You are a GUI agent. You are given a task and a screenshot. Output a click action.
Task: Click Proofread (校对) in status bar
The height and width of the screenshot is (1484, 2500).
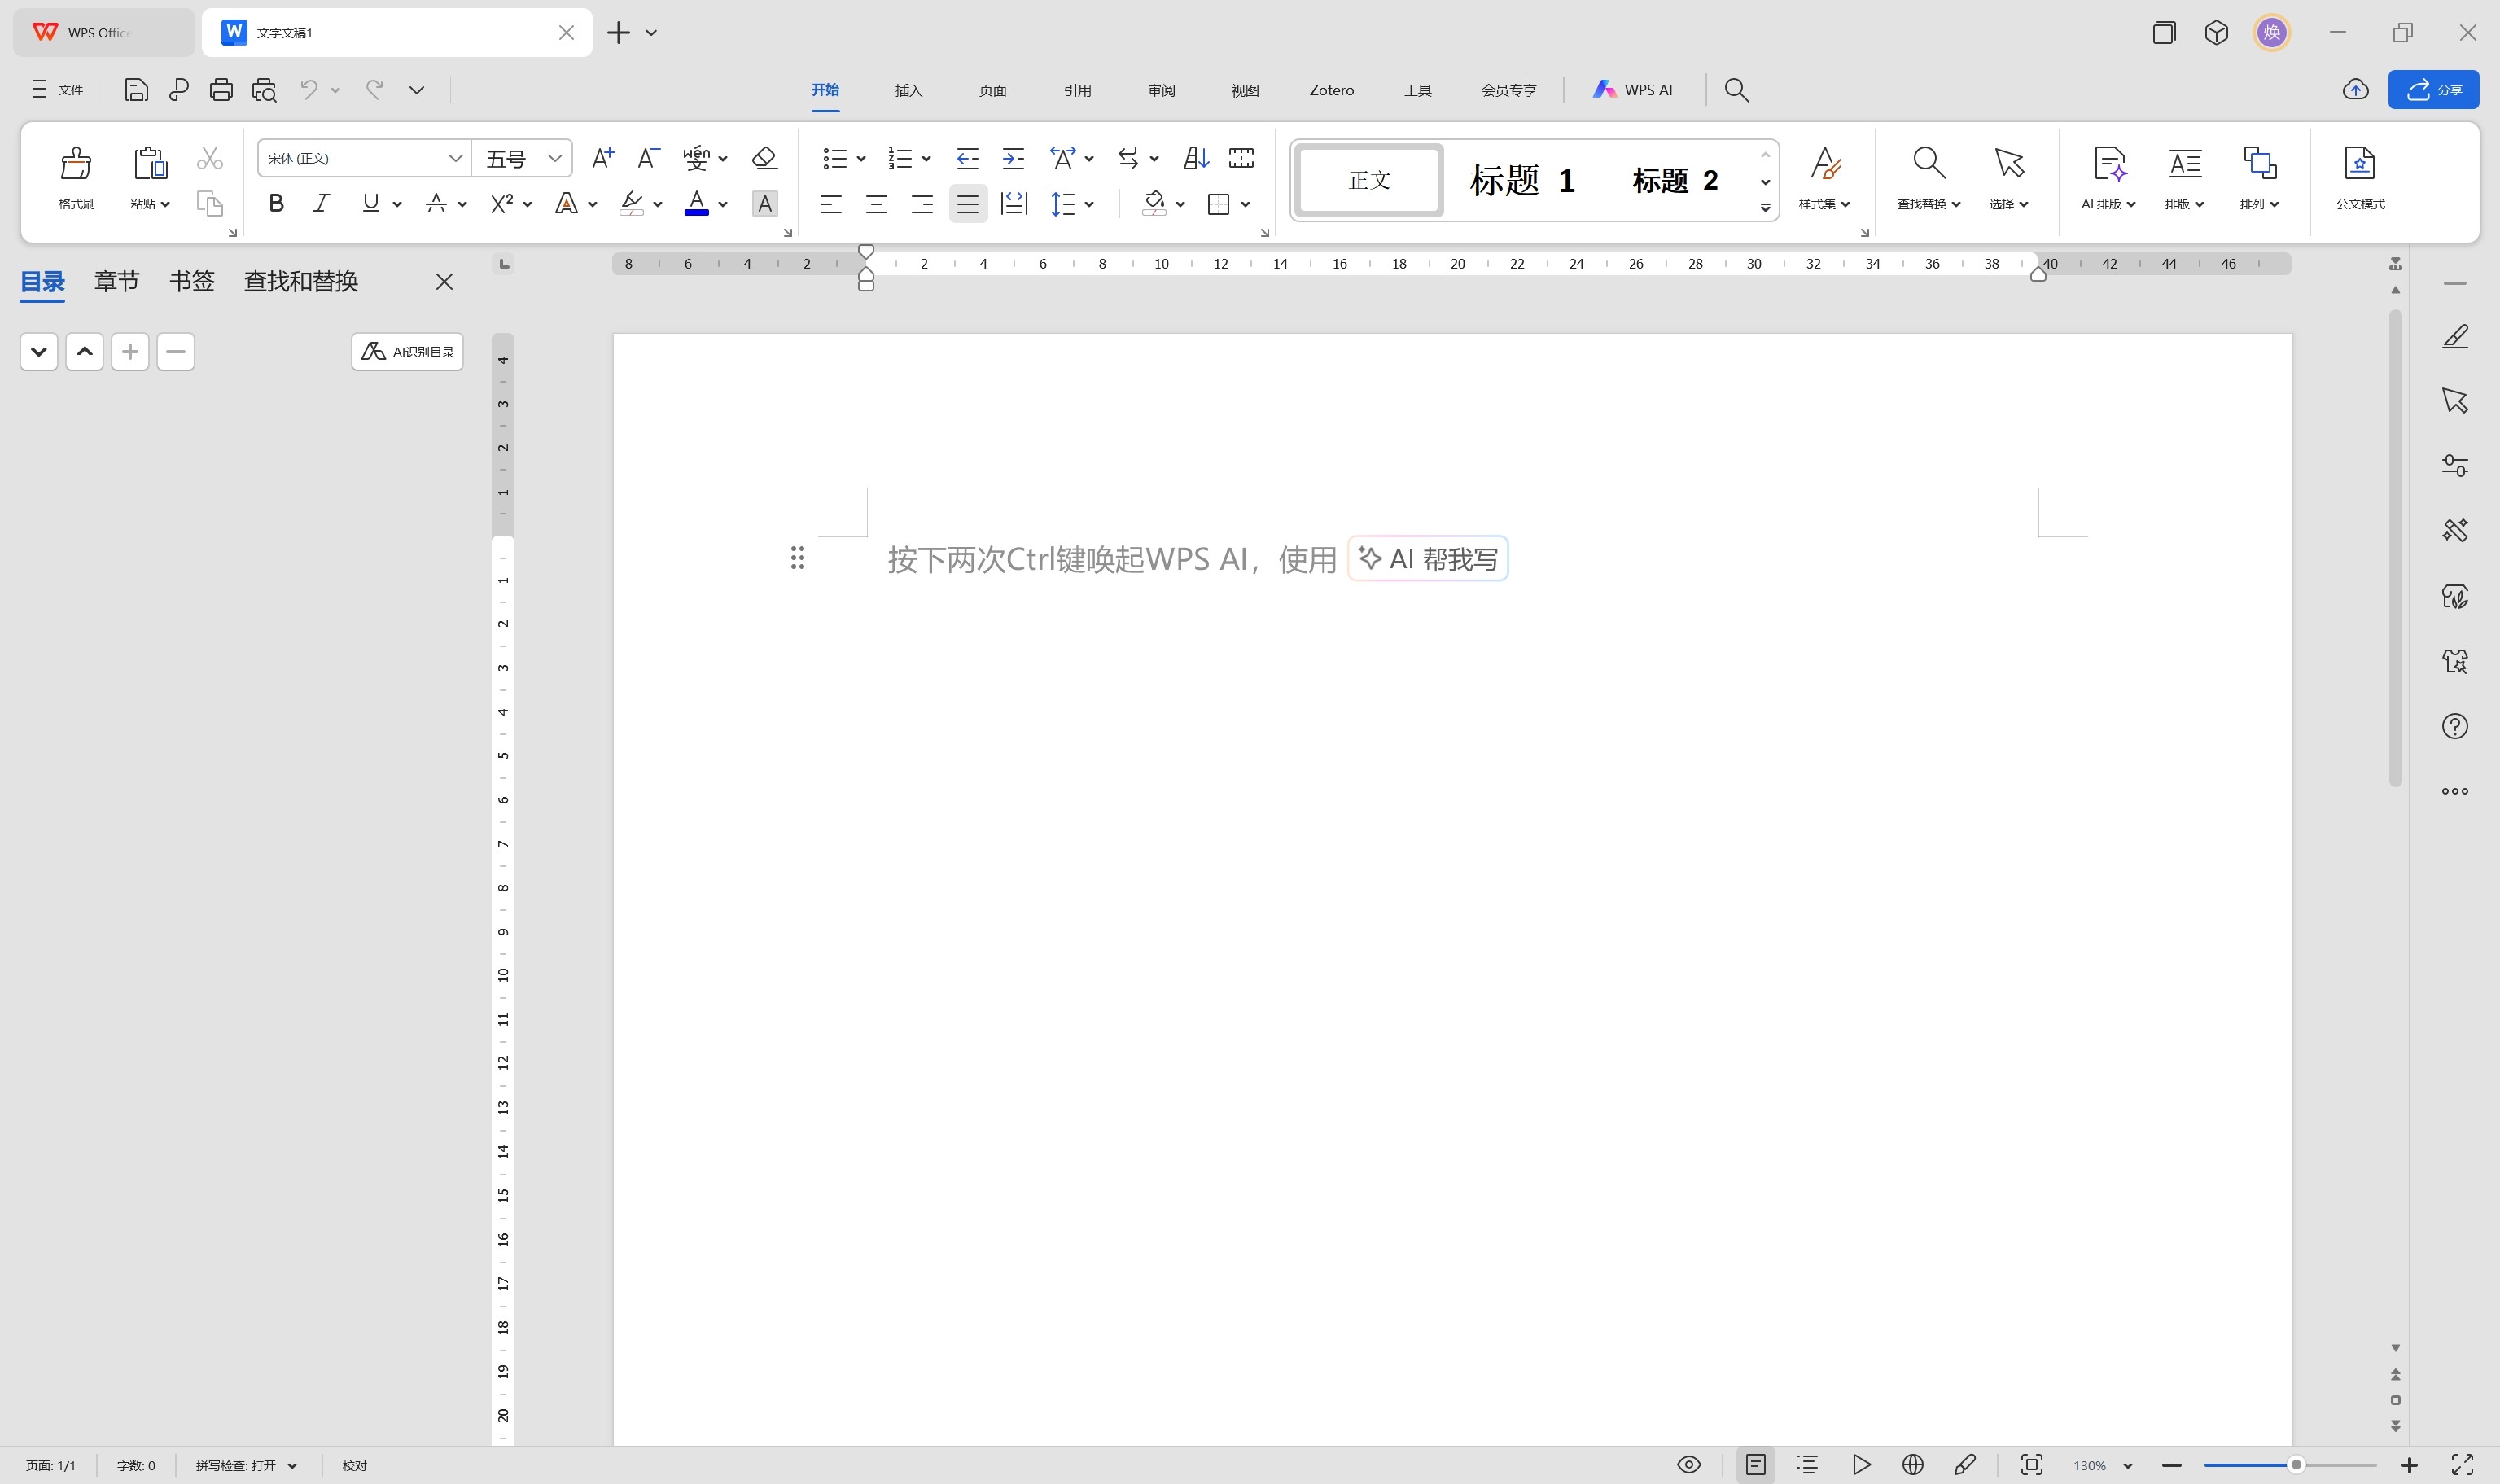355,1466
